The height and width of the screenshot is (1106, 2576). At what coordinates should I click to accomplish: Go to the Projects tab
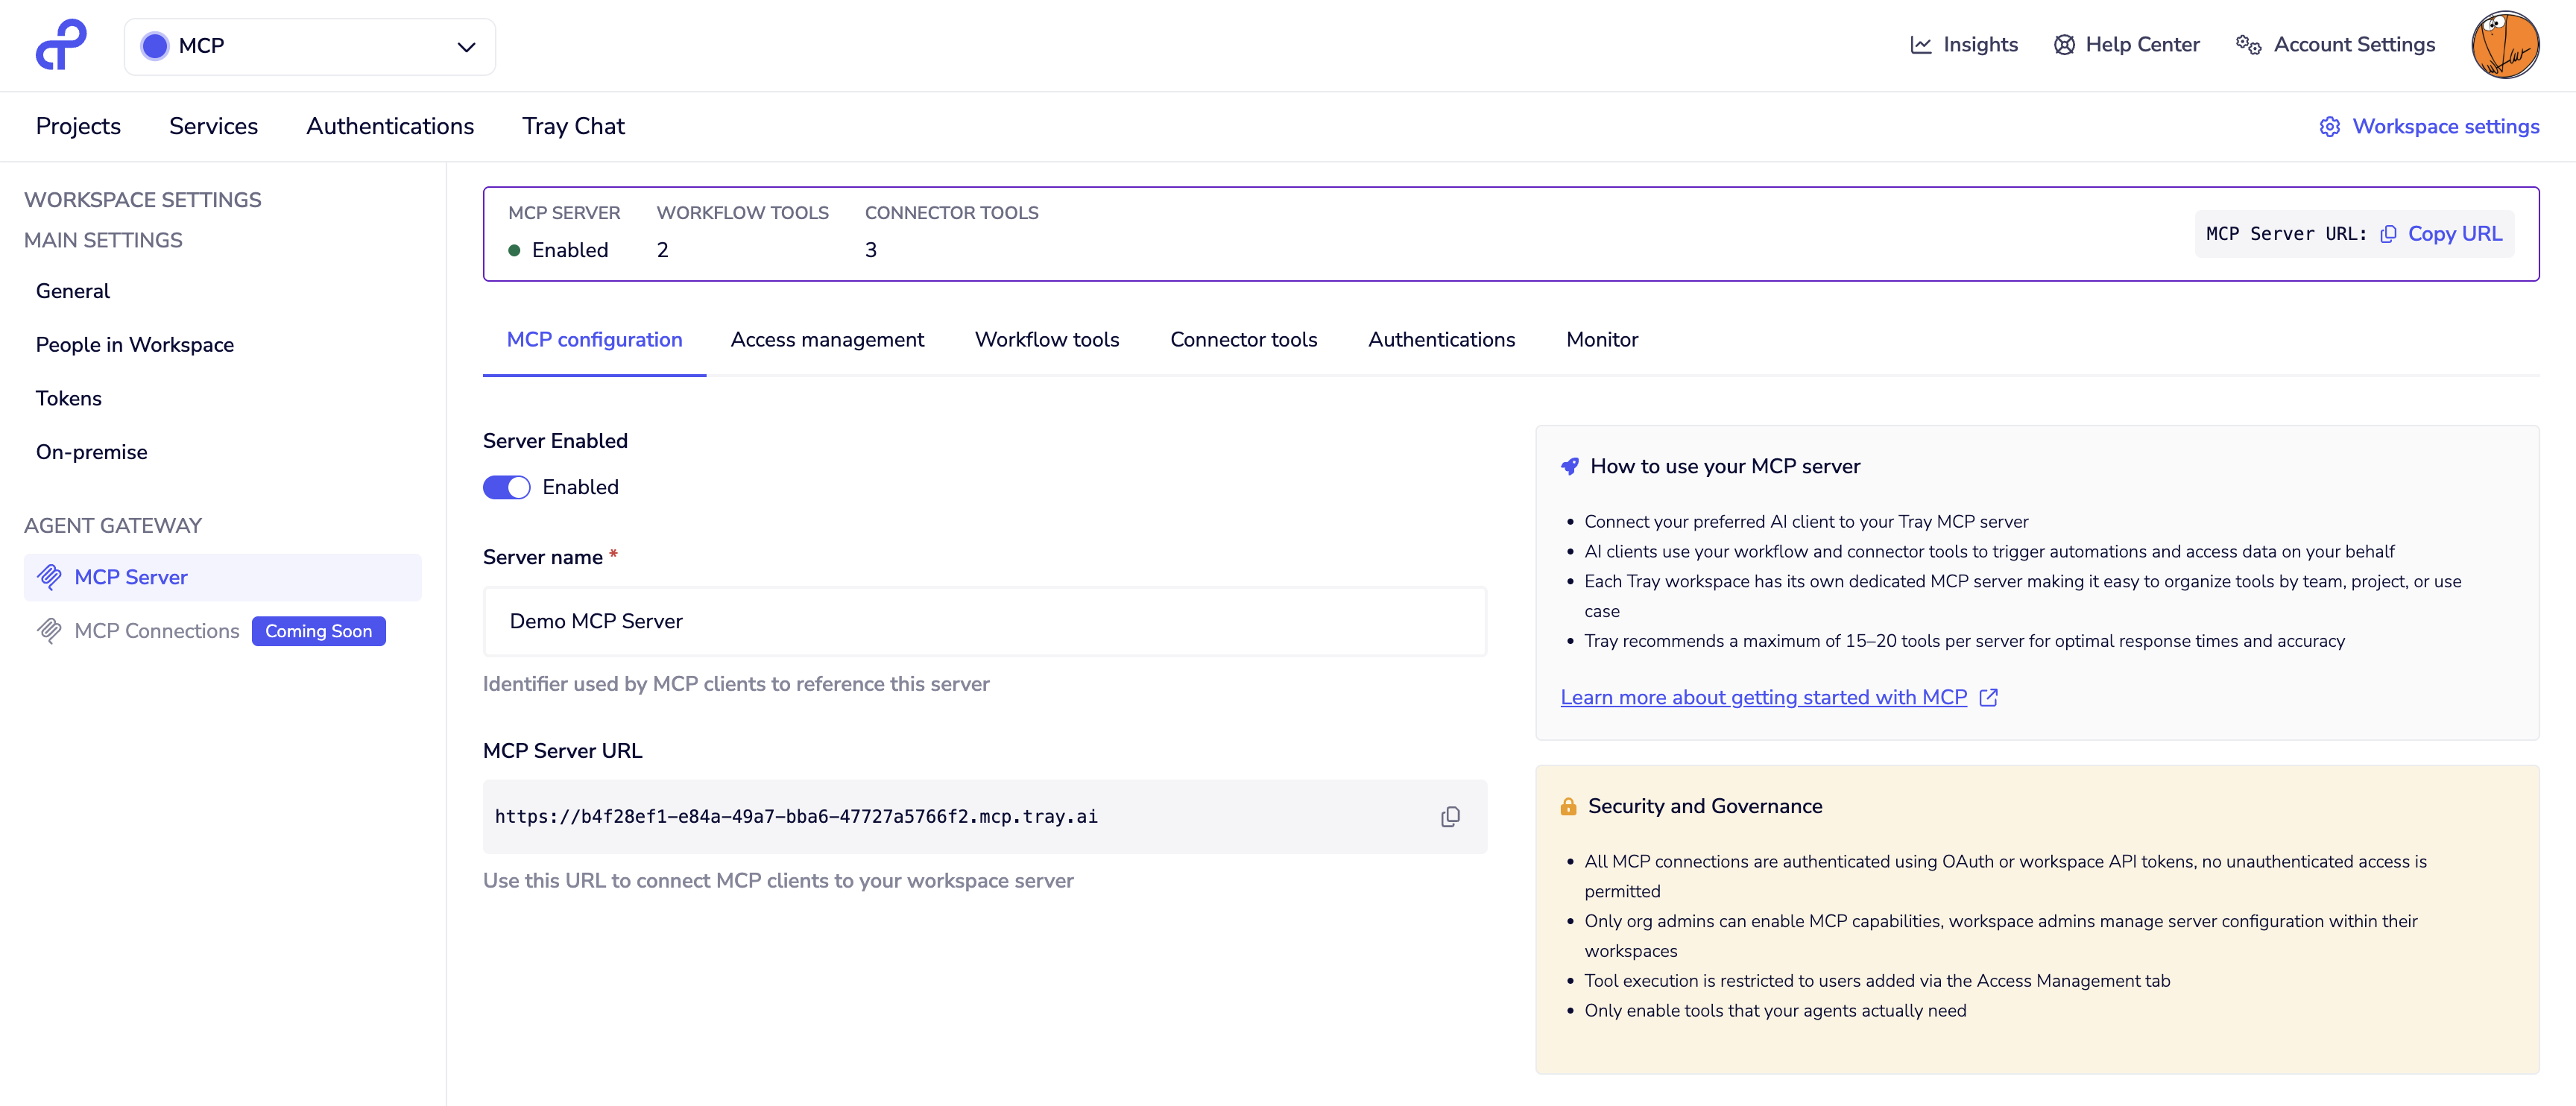78,126
